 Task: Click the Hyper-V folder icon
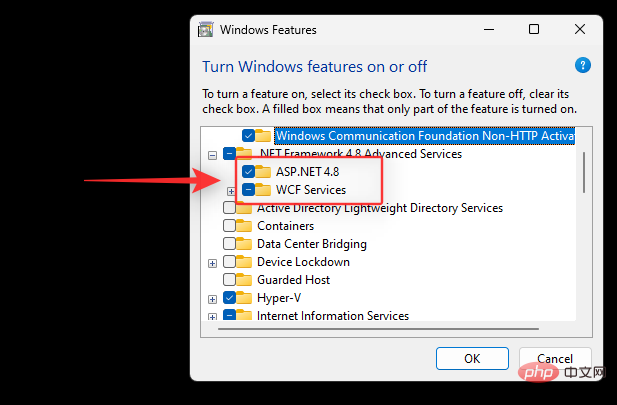click(x=246, y=298)
